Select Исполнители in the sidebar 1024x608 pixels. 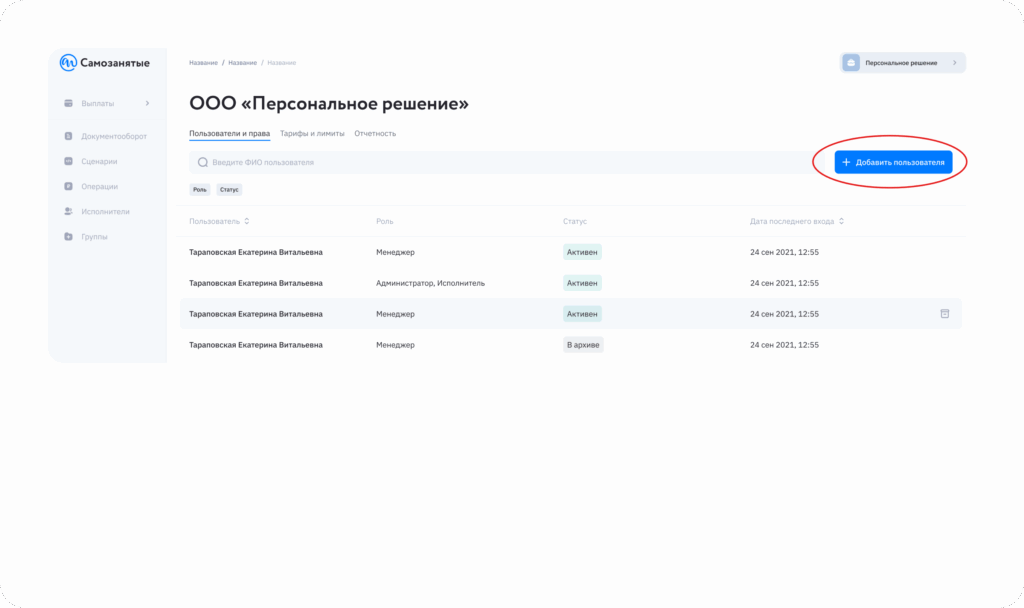tap(104, 211)
